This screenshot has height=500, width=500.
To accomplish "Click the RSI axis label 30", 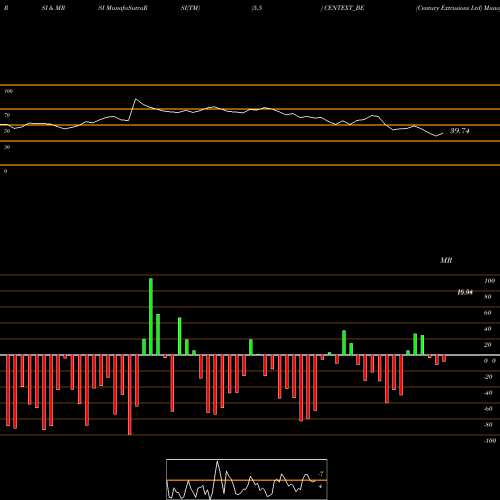I will coord(7,147).
